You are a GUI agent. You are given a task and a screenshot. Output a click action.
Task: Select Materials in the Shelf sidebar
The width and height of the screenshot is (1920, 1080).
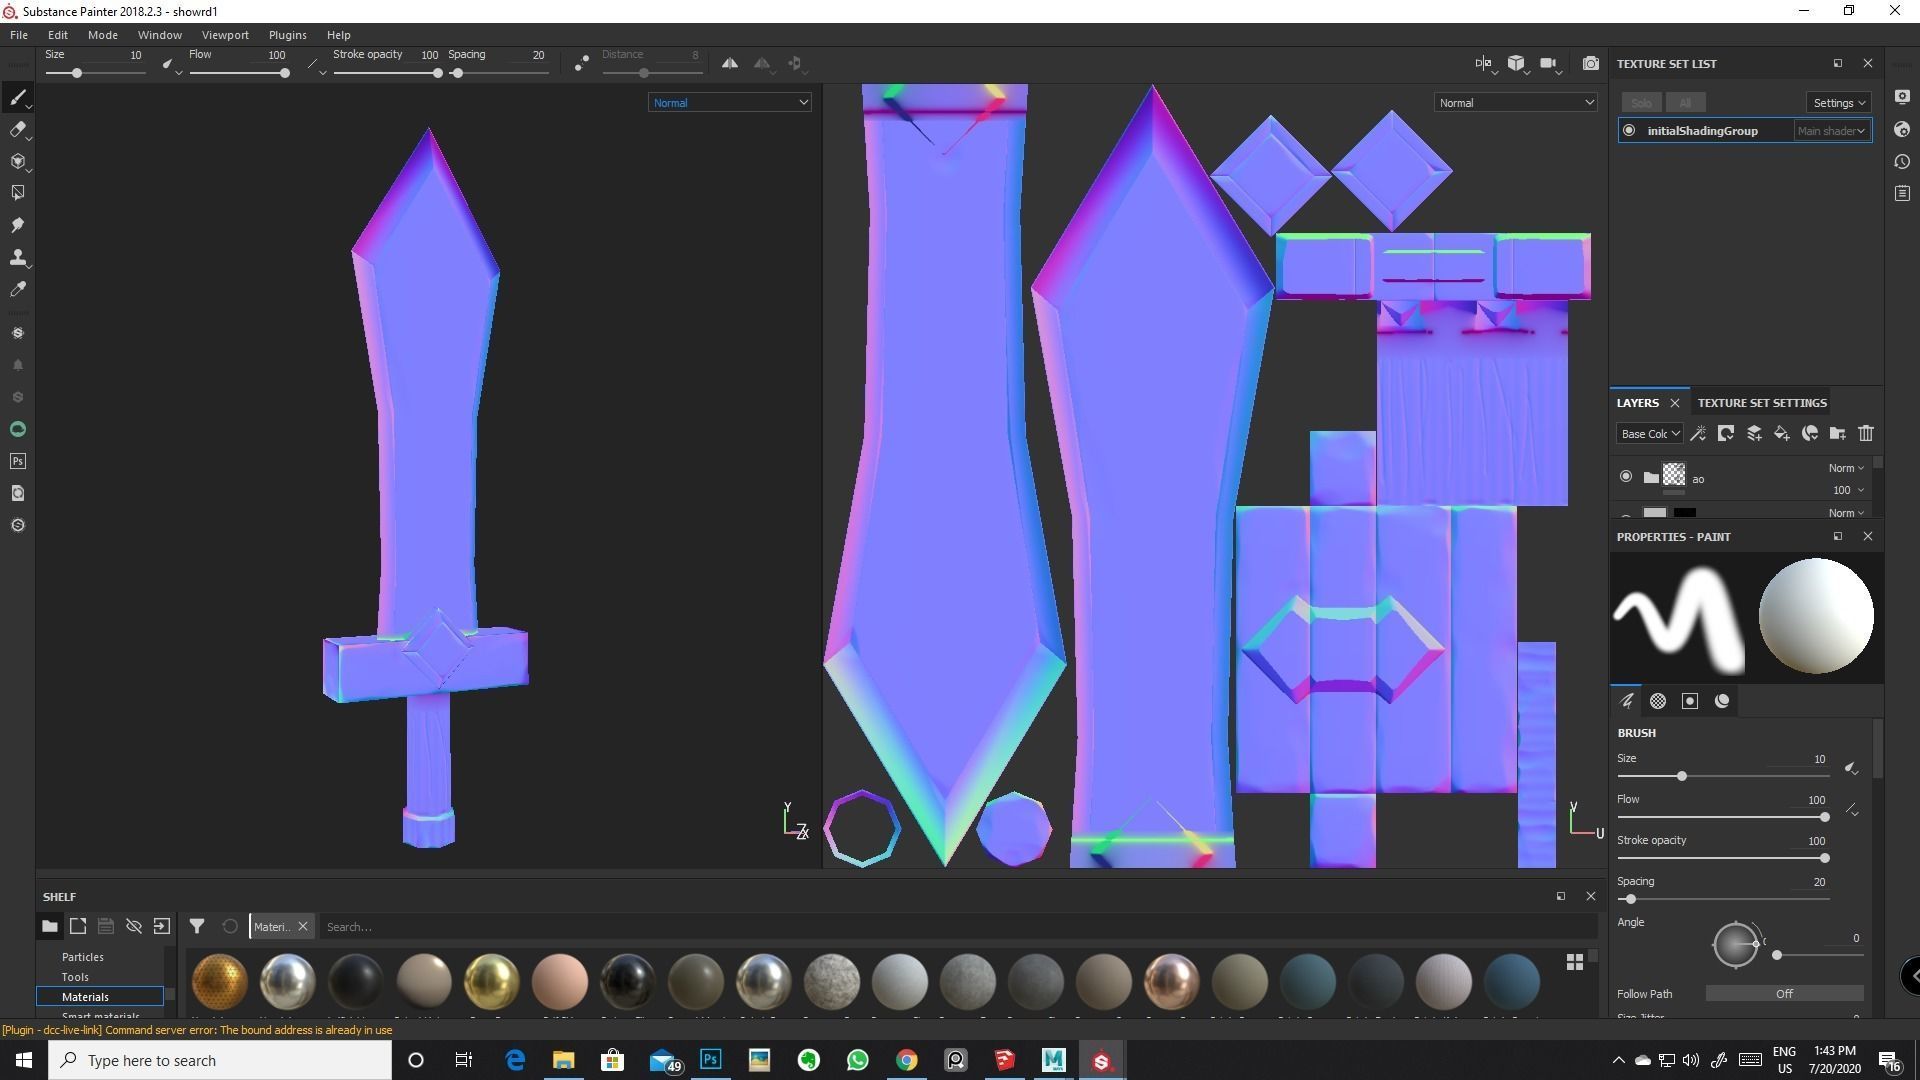pyautogui.click(x=85, y=996)
